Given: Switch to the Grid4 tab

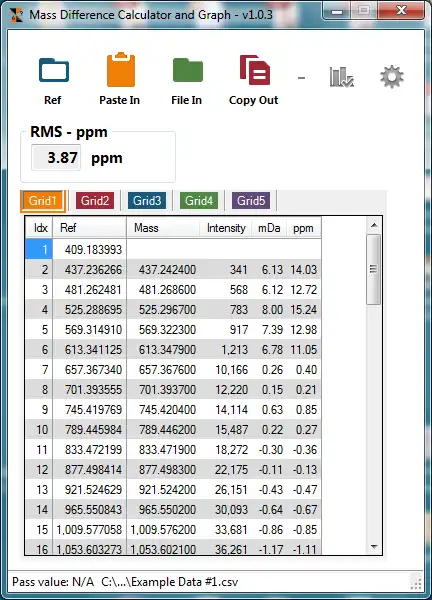Looking at the screenshot, I should tap(199, 201).
